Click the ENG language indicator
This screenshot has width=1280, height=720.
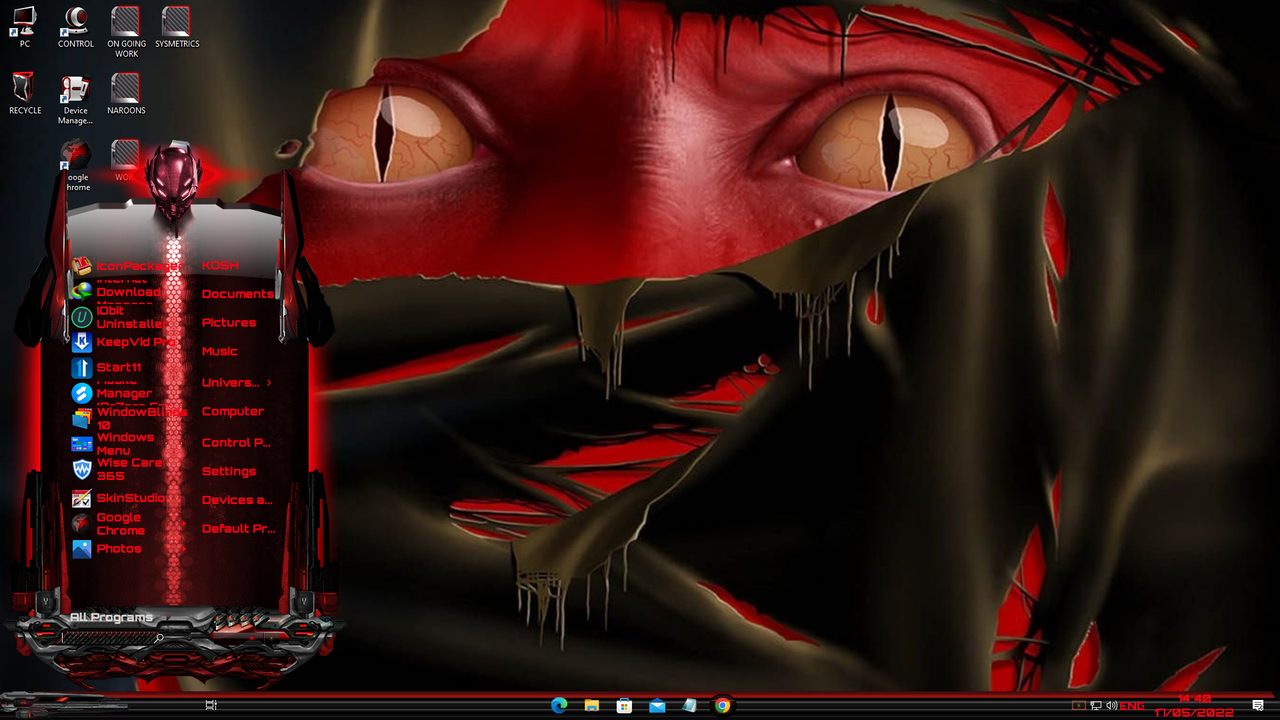[x=1132, y=706]
